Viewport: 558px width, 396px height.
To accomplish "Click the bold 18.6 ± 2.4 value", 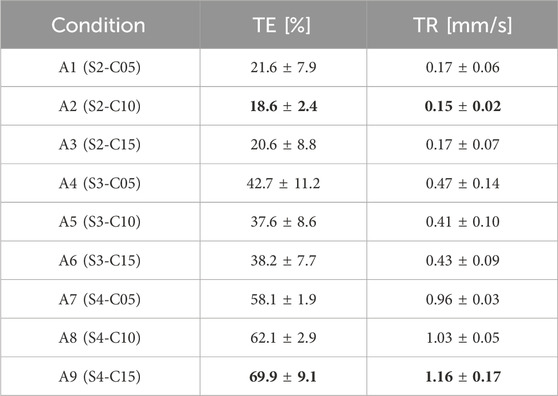I will pyautogui.click(x=283, y=106).
